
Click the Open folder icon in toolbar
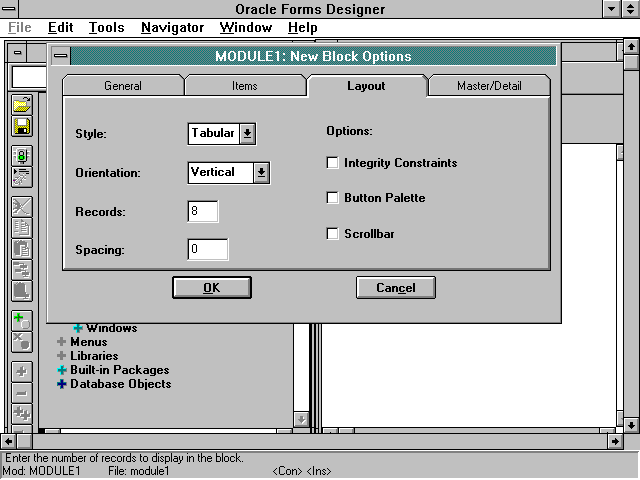click(x=21, y=105)
